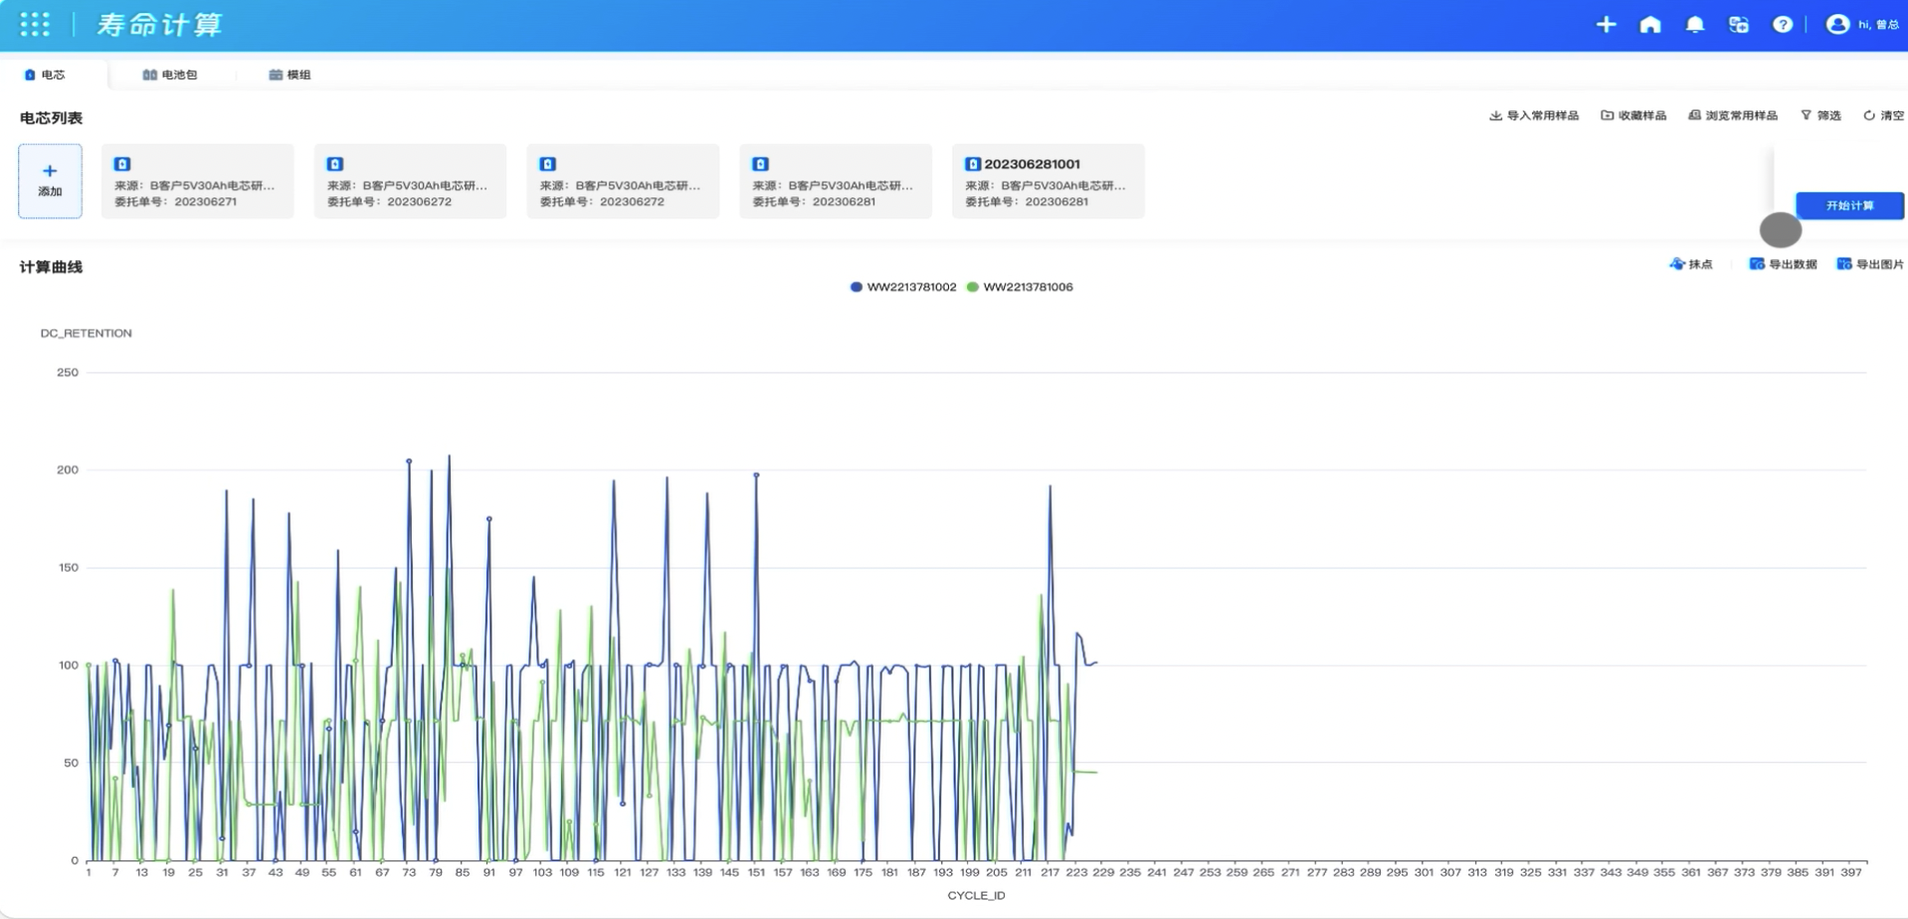Open the app grid menu icon
Viewport: 1908px width, 919px height.
tap(35, 25)
